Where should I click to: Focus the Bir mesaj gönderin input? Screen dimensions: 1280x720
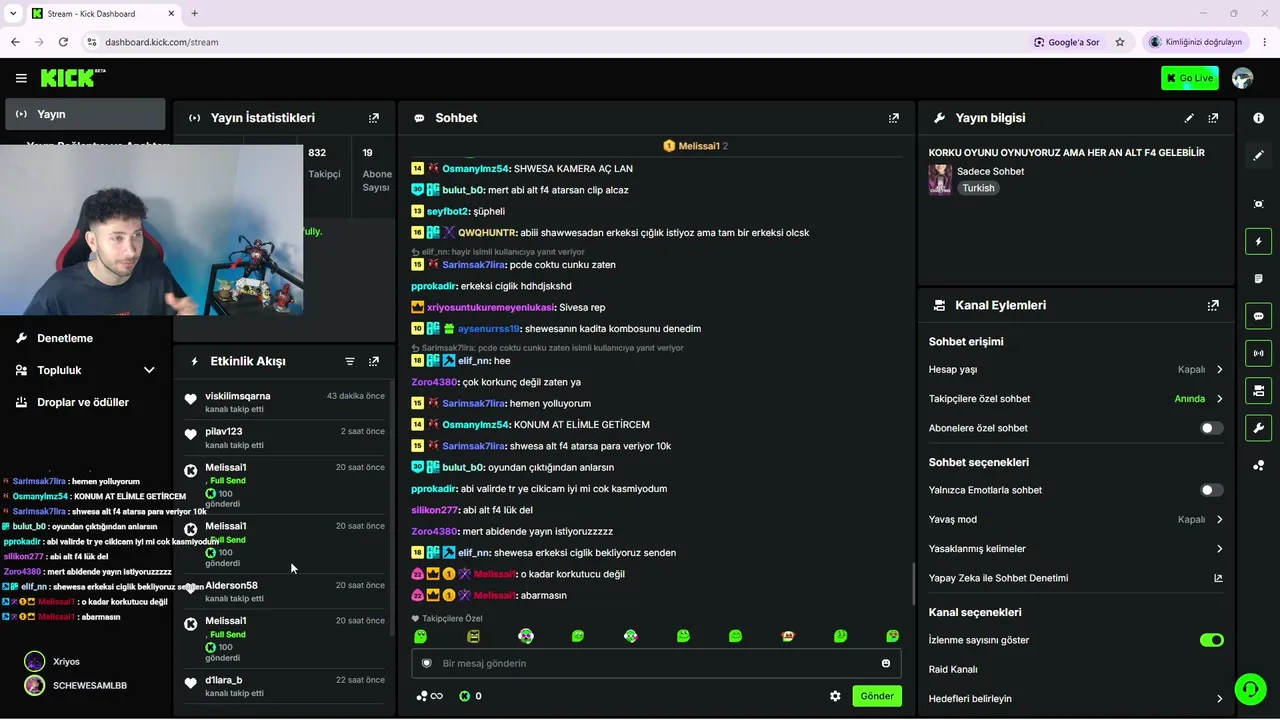pyautogui.click(x=657, y=663)
